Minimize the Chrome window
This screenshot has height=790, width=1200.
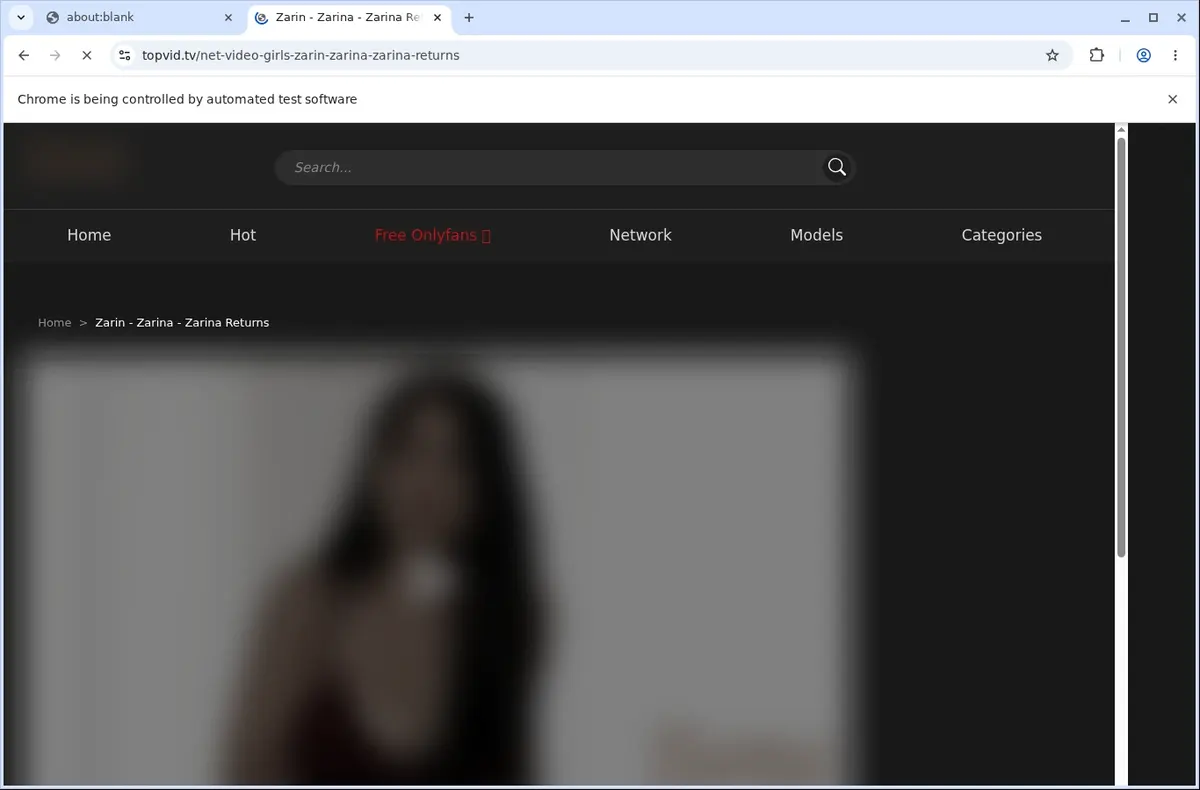click(1126, 17)
